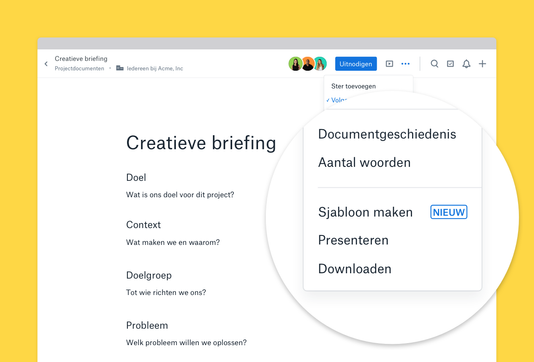Click the plus icon to create new doc
Image resolution: width=534 pixels, height=362 pixels.
(482, 64)
